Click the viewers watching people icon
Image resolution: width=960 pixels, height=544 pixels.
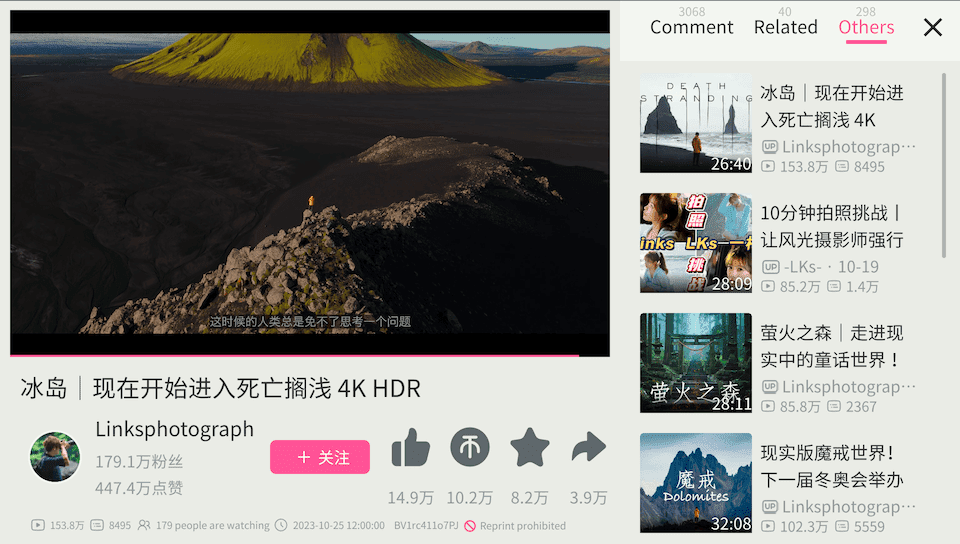click(x=144, y=525)
